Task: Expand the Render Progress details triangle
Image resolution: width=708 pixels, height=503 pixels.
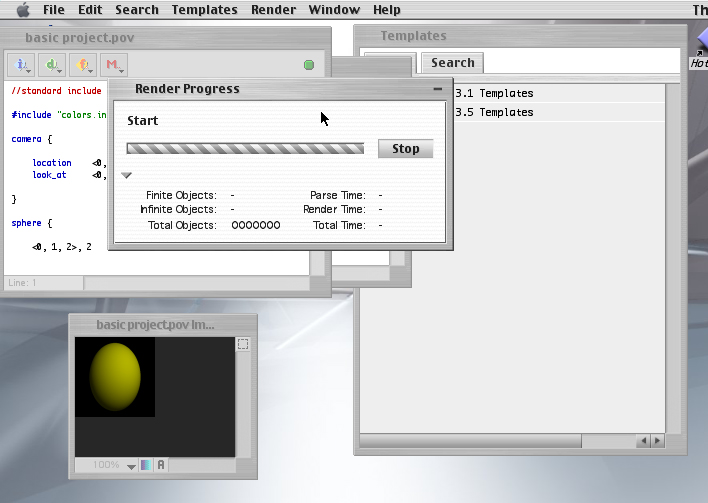Action: (127, 175)
